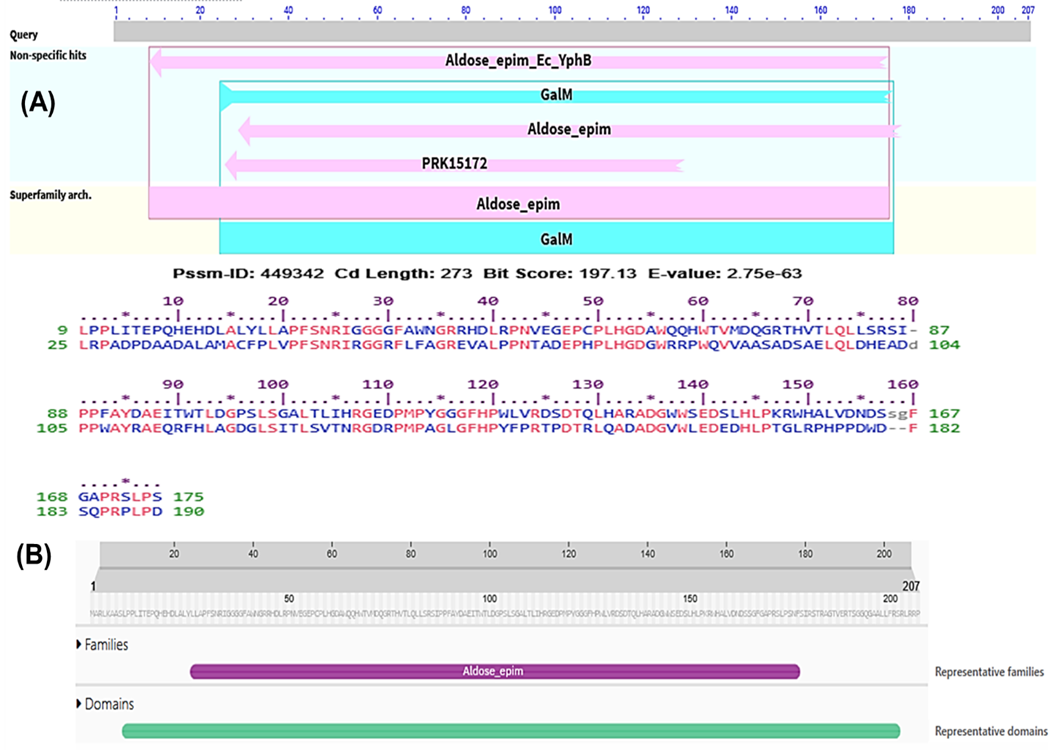Click position 100 on the query ruler
1049x750 pixels.
pyautogui.click(x=555, y=9)
